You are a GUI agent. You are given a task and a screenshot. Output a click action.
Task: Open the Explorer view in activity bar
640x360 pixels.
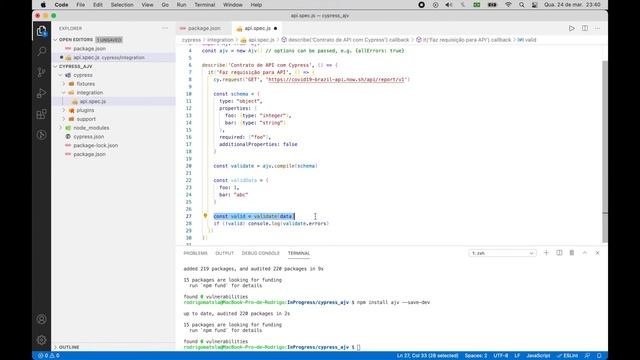[x=41, y=31]
